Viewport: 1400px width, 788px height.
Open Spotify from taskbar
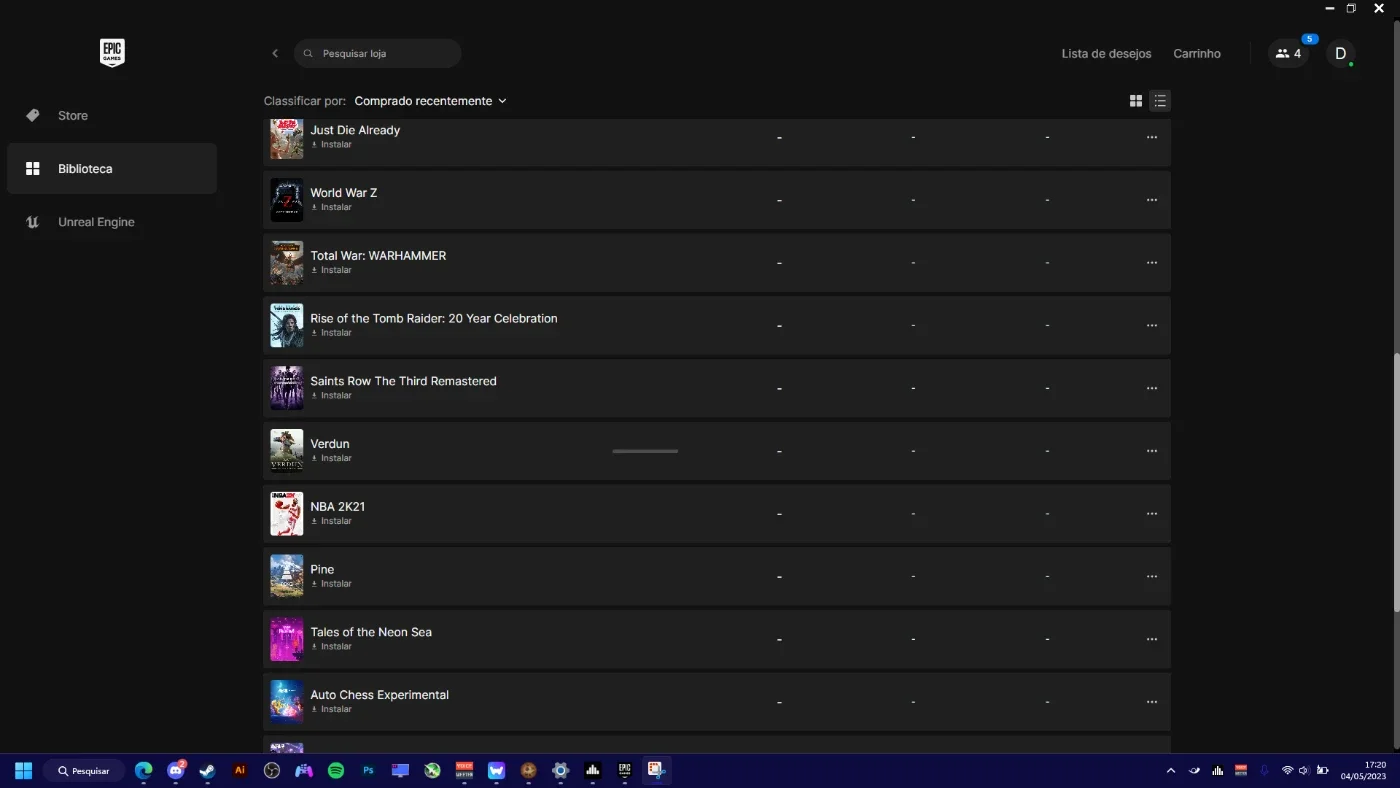[336, 771]
